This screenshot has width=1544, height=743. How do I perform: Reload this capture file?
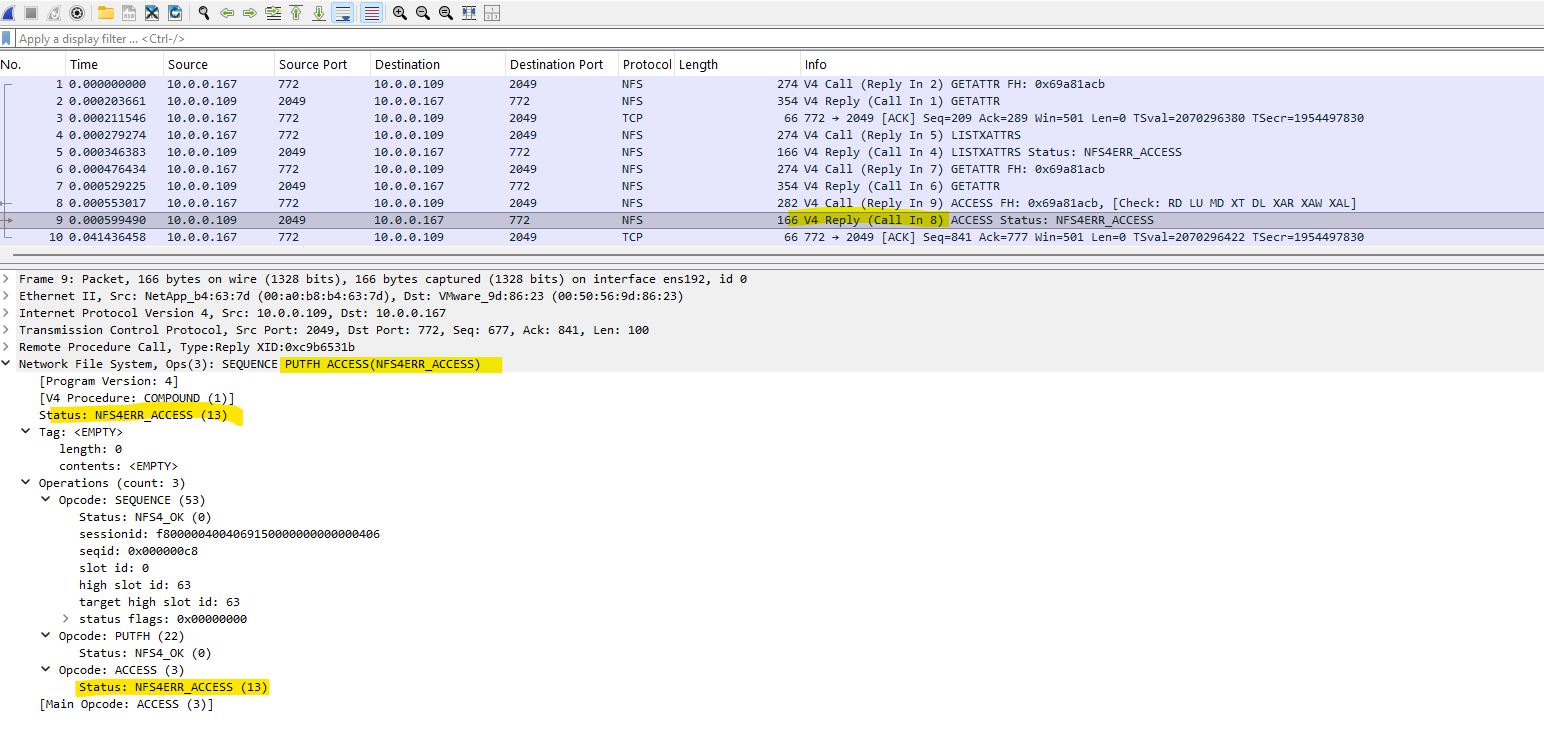coord(175,13)
